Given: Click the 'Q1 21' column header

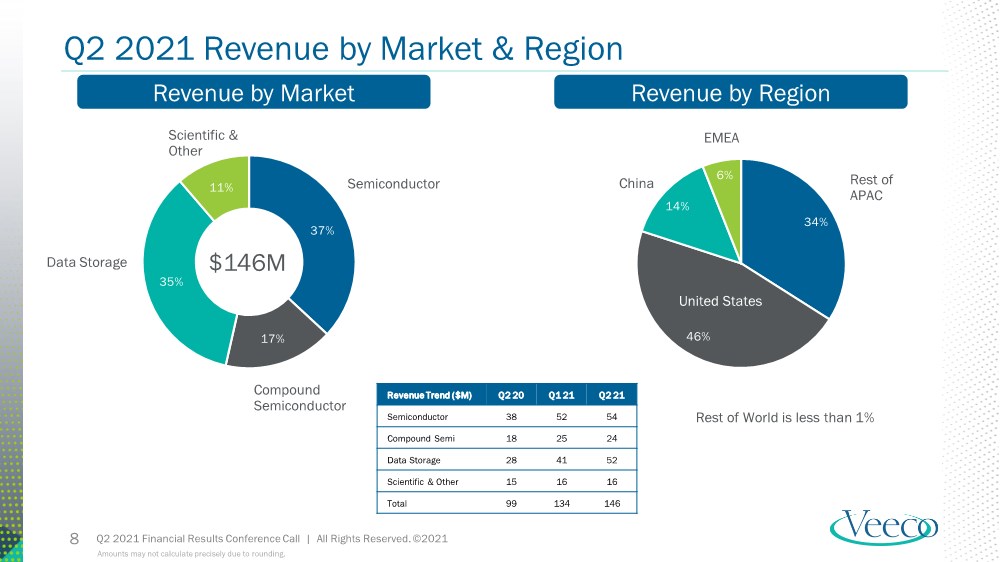Looking at the screenshot, I should coord(561,396).
